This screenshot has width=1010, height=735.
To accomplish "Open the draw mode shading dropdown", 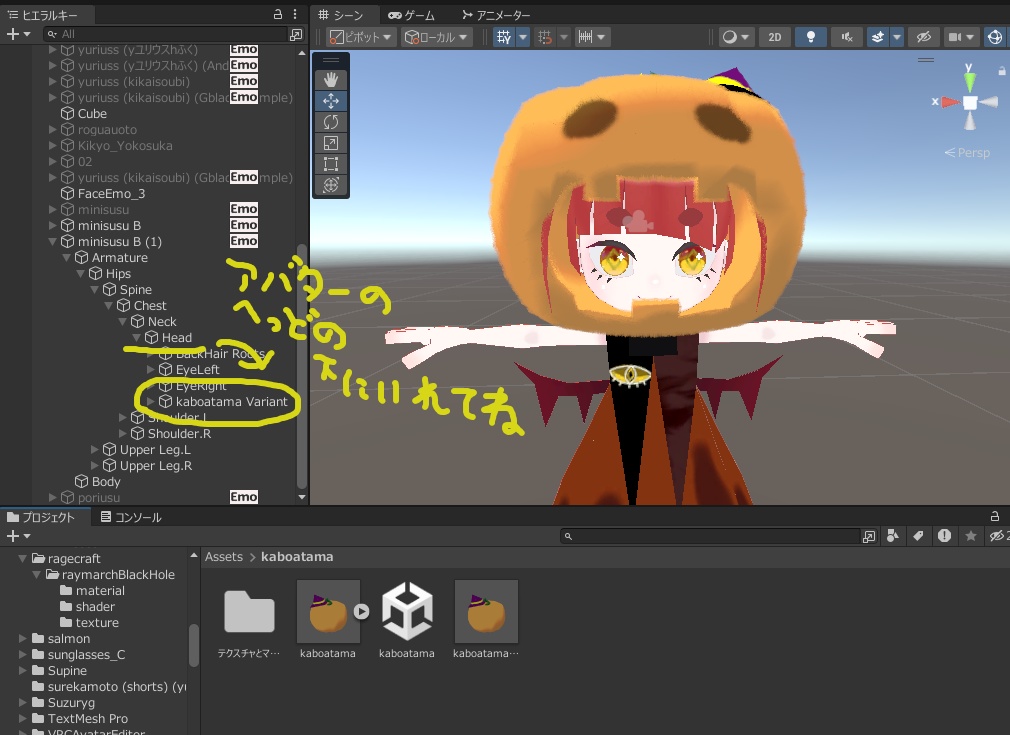I will 736,37.
